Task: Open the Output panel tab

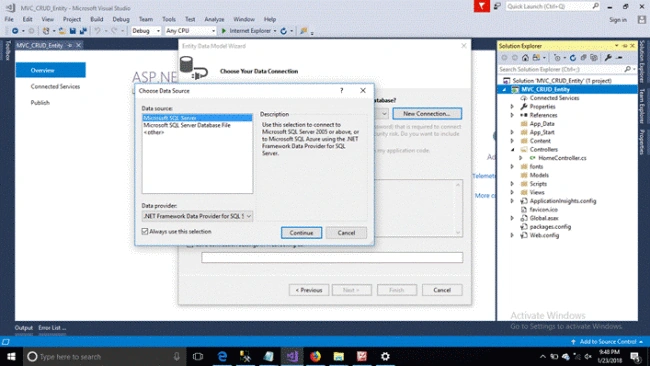Action: [x=24, y=327]
